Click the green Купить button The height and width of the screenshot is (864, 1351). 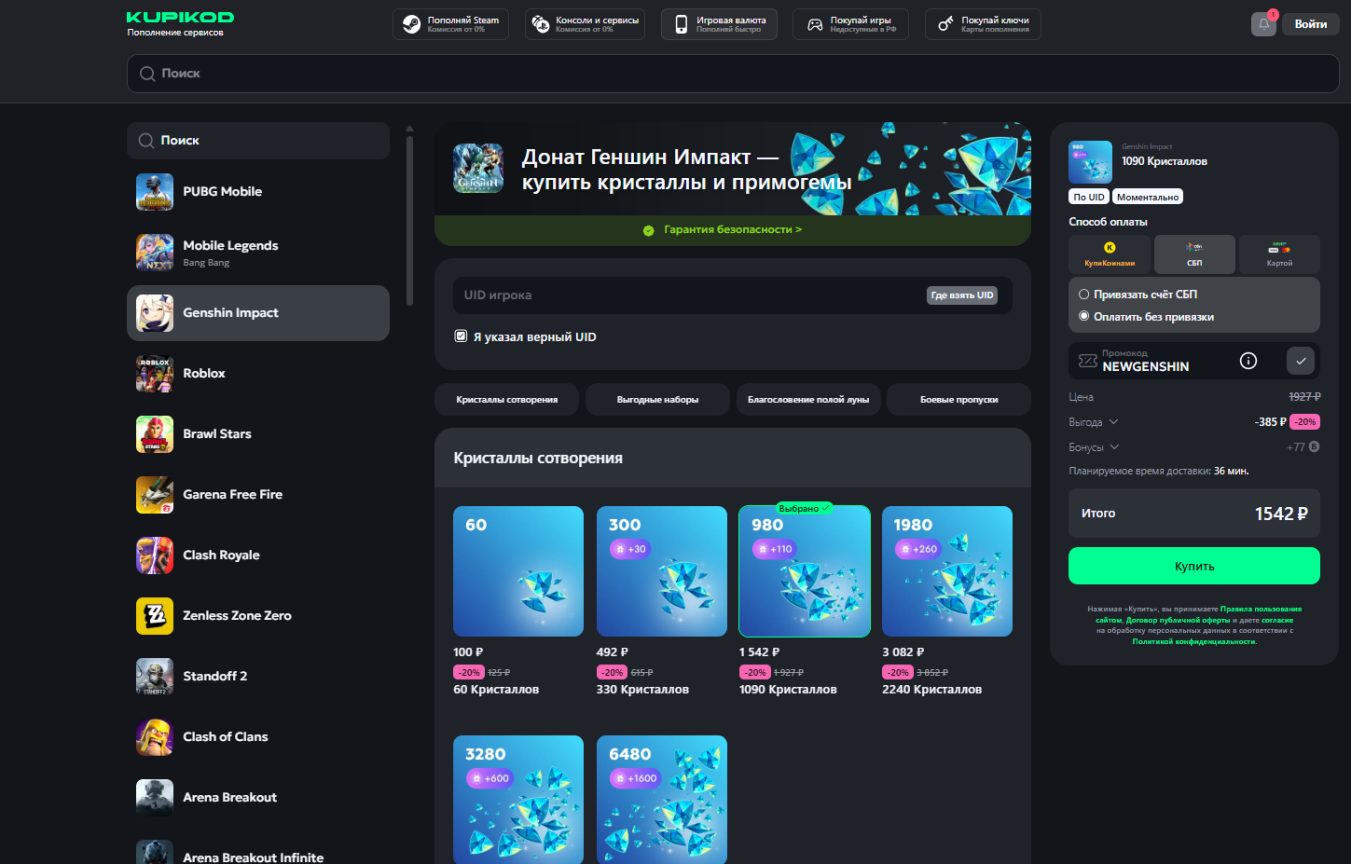[x=1194, y=566]
